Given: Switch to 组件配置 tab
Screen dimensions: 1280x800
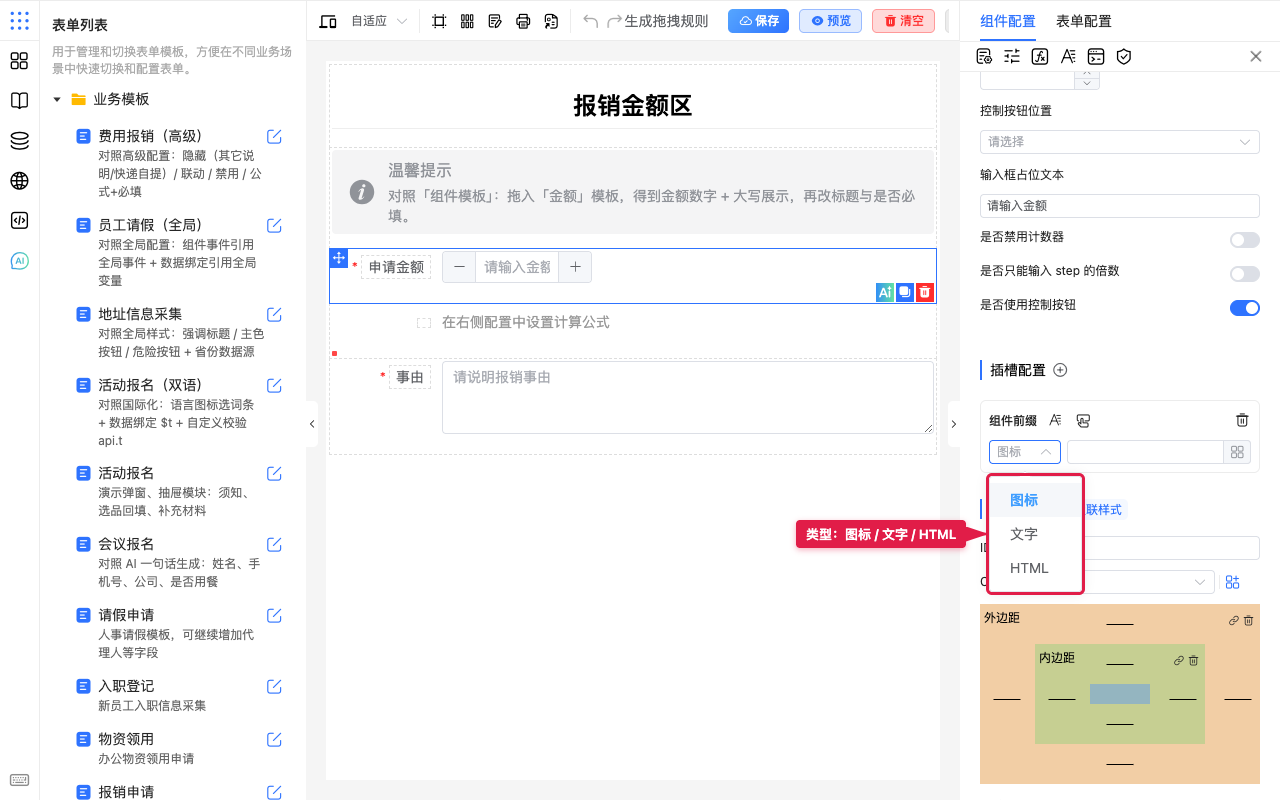Looking at the screenshot, I should click(1008, 21).
